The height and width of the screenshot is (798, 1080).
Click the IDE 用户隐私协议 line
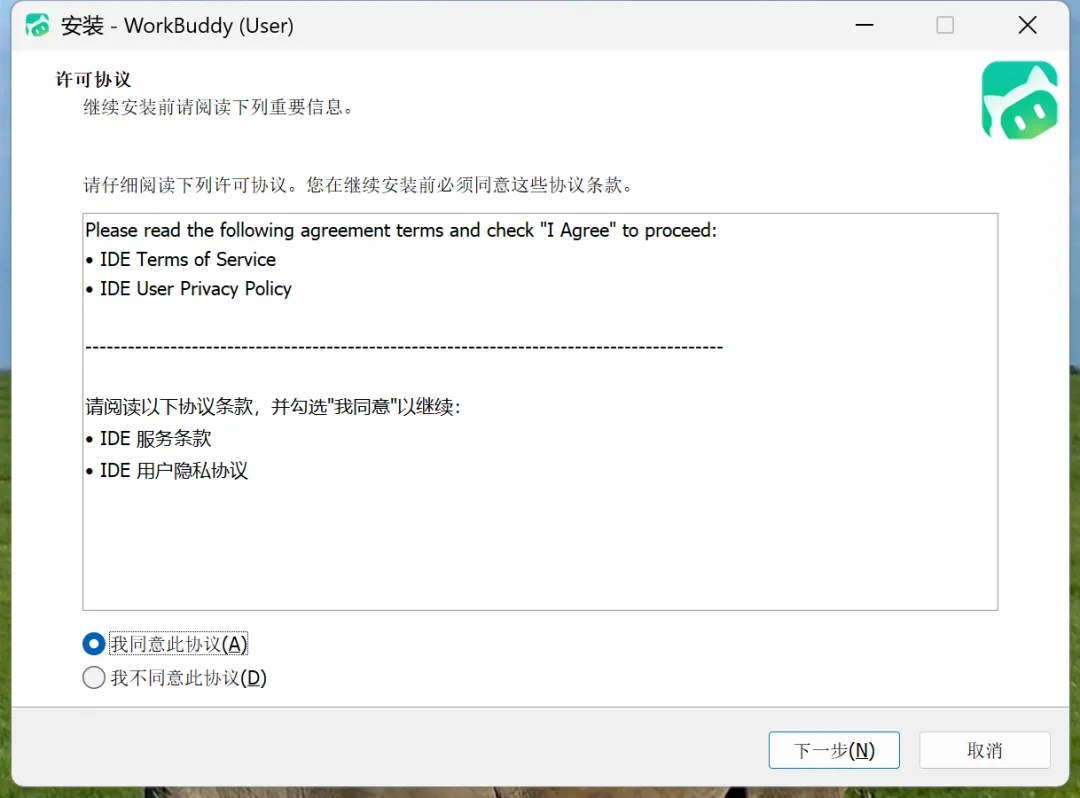tap(167, 471)
